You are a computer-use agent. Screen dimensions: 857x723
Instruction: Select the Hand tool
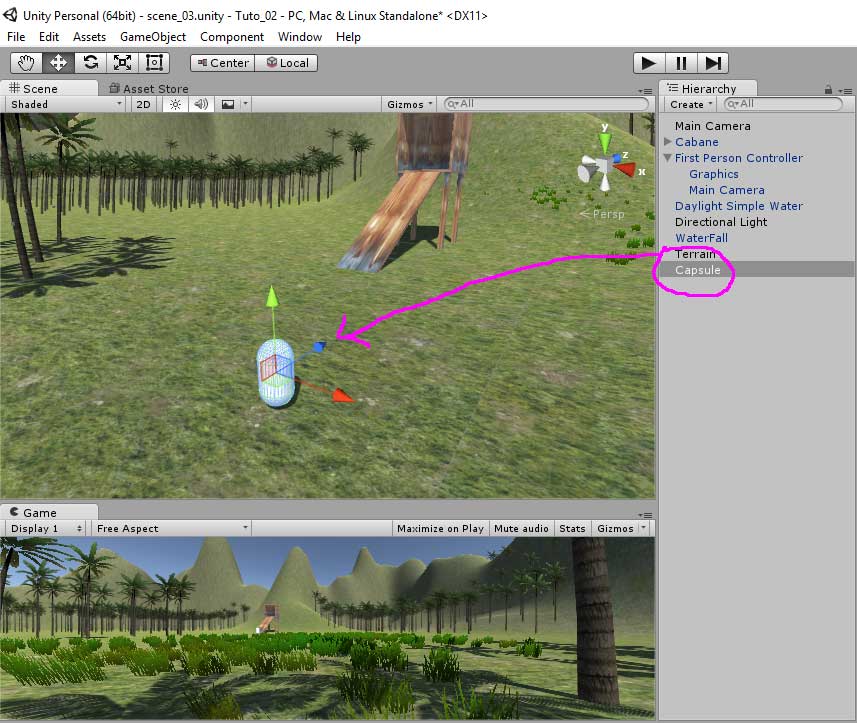pos(26,62)
